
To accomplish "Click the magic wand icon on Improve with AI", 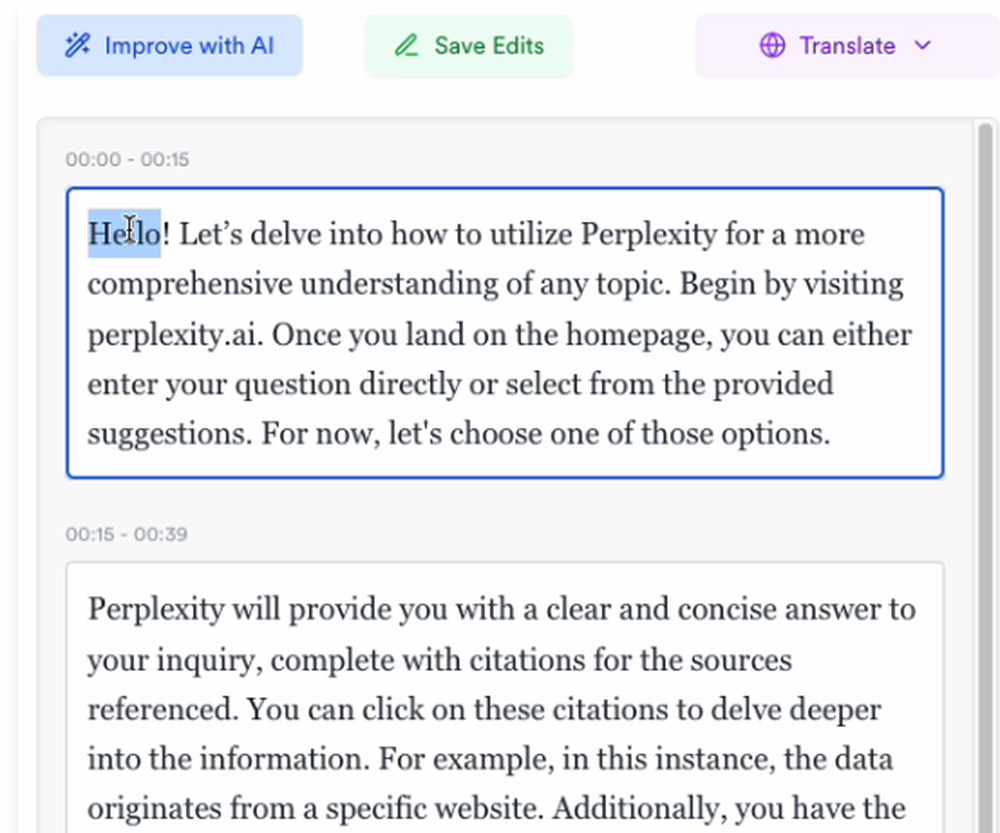I will point(77,46).
